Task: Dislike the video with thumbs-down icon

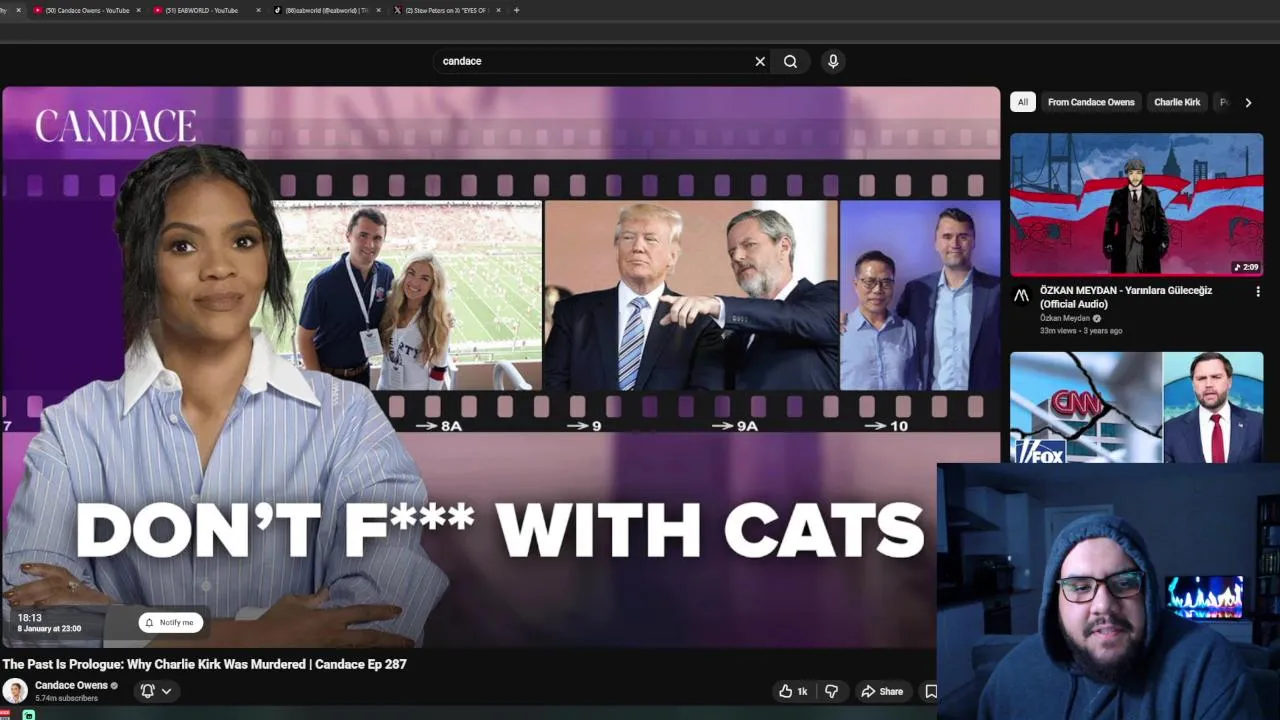Action: pos(831,691)
